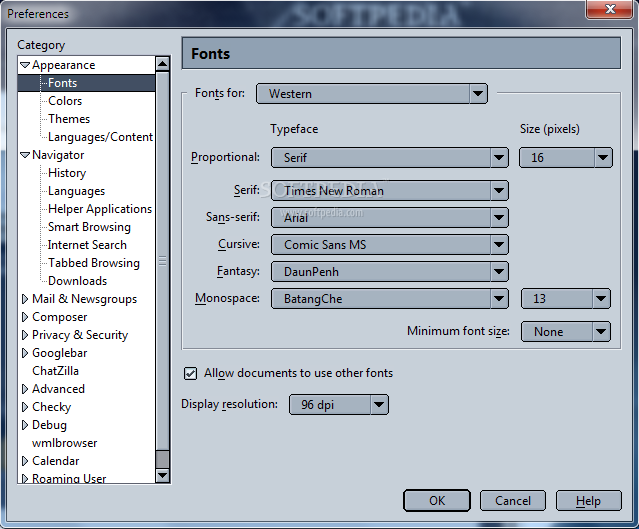Open the Fantasy DaunPenh dropdown
This screenshot has height=529, width=639.
pyautogui.click(x=390, y=272)
